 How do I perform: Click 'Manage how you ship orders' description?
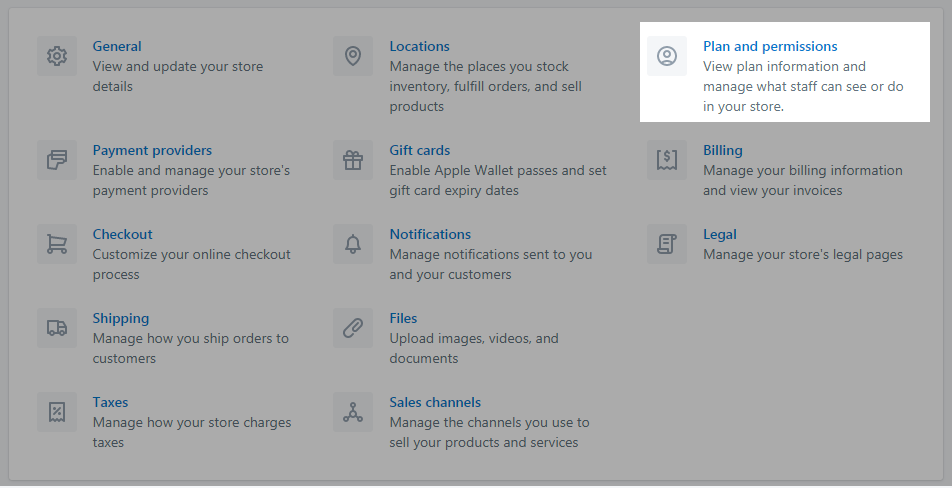click(191, 348)
